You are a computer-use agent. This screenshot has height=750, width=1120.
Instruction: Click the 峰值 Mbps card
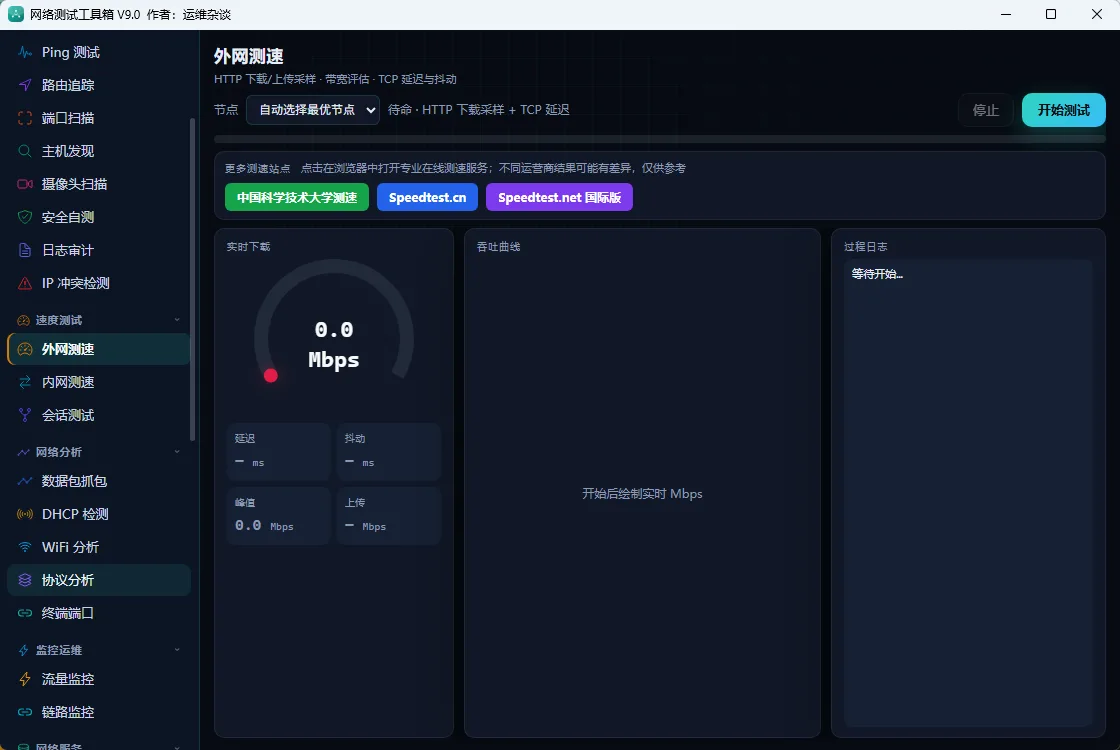click(x=279, y=516)
